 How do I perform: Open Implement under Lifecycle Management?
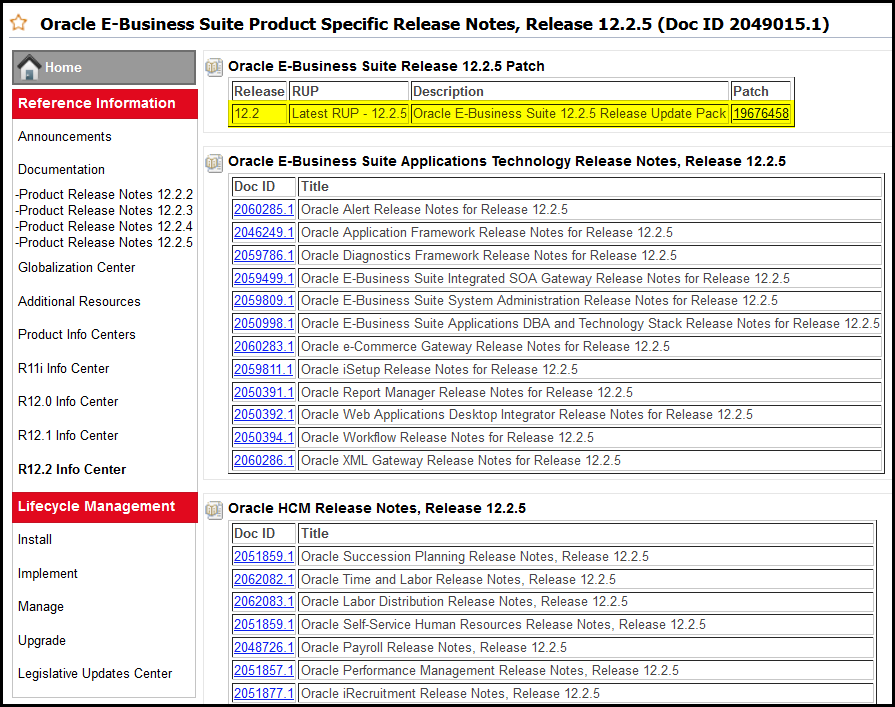[x=47, y=573]
